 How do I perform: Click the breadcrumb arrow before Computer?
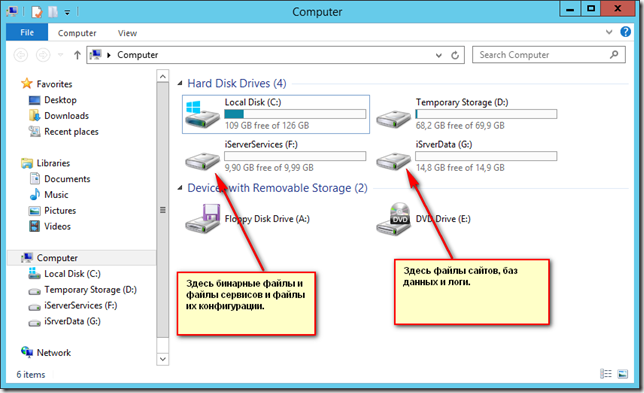pos(109,55)
